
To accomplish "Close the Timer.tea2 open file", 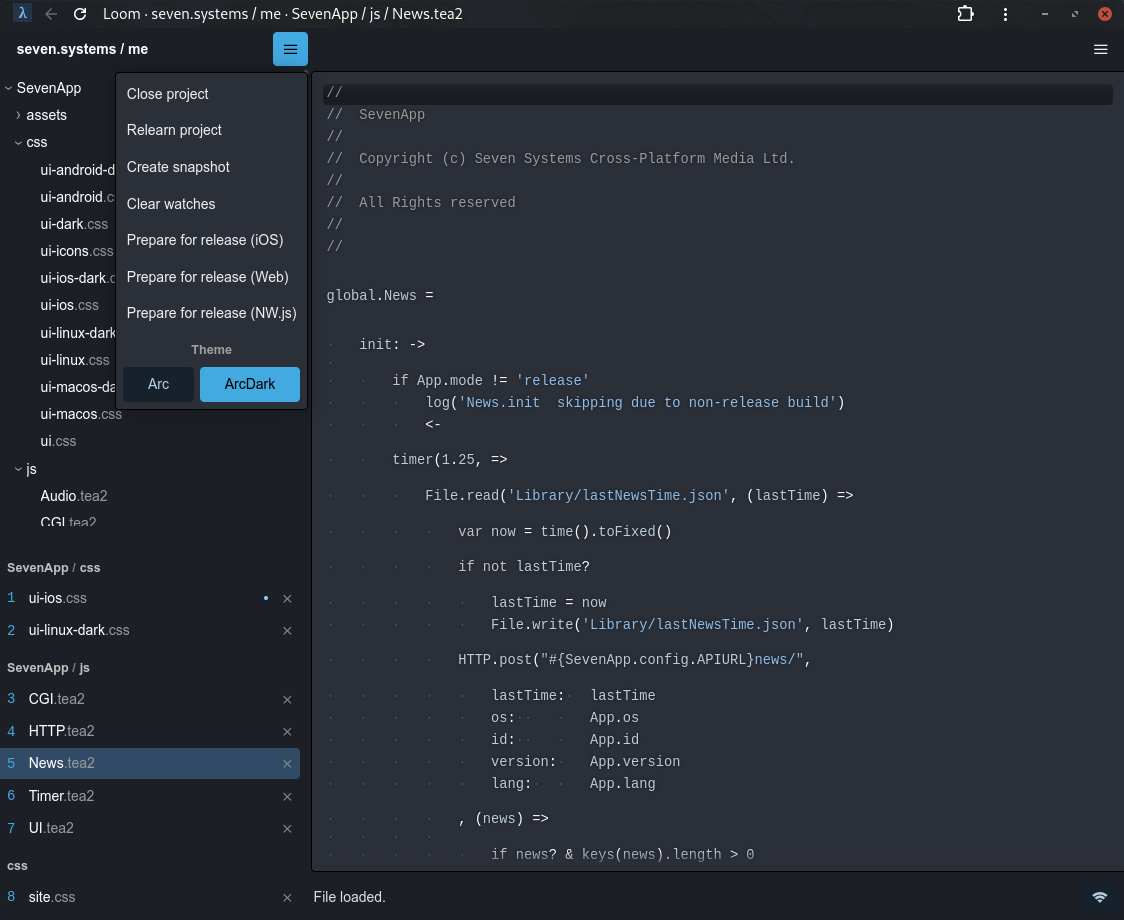I will point(287,797).
